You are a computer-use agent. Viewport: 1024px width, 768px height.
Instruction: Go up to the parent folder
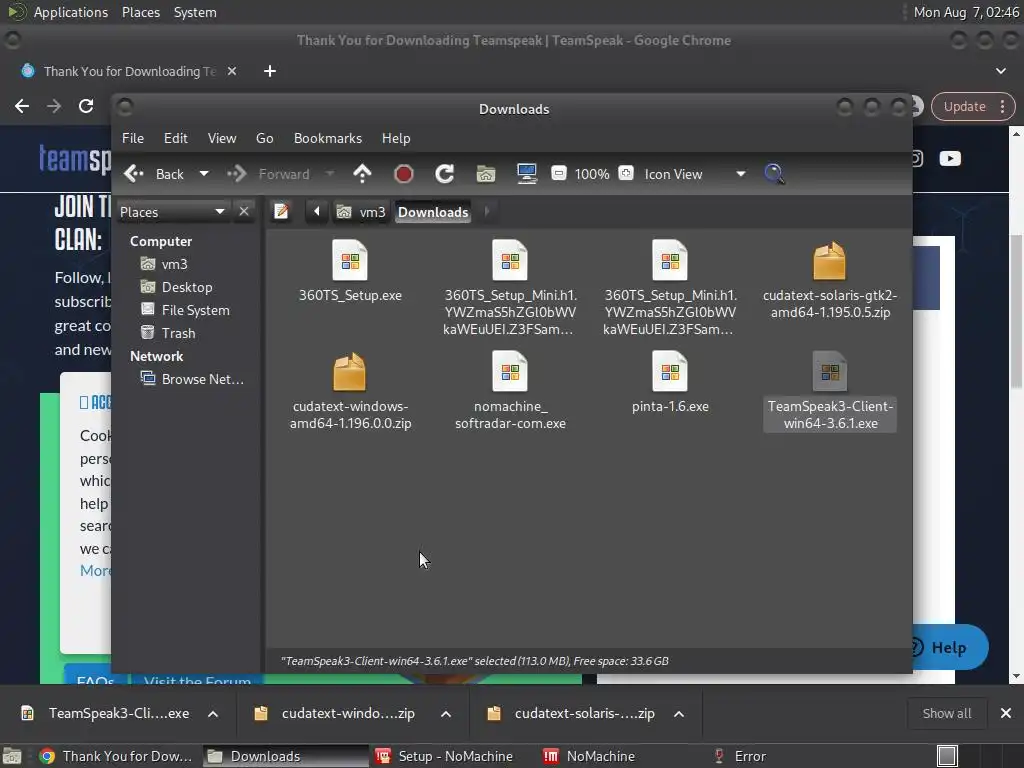coord(362,174)
